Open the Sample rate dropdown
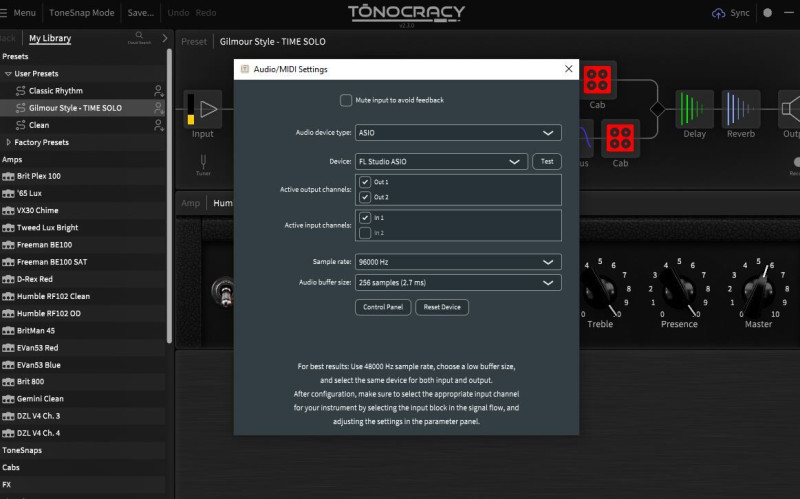The image size is (800, 499). coord(458,262)
